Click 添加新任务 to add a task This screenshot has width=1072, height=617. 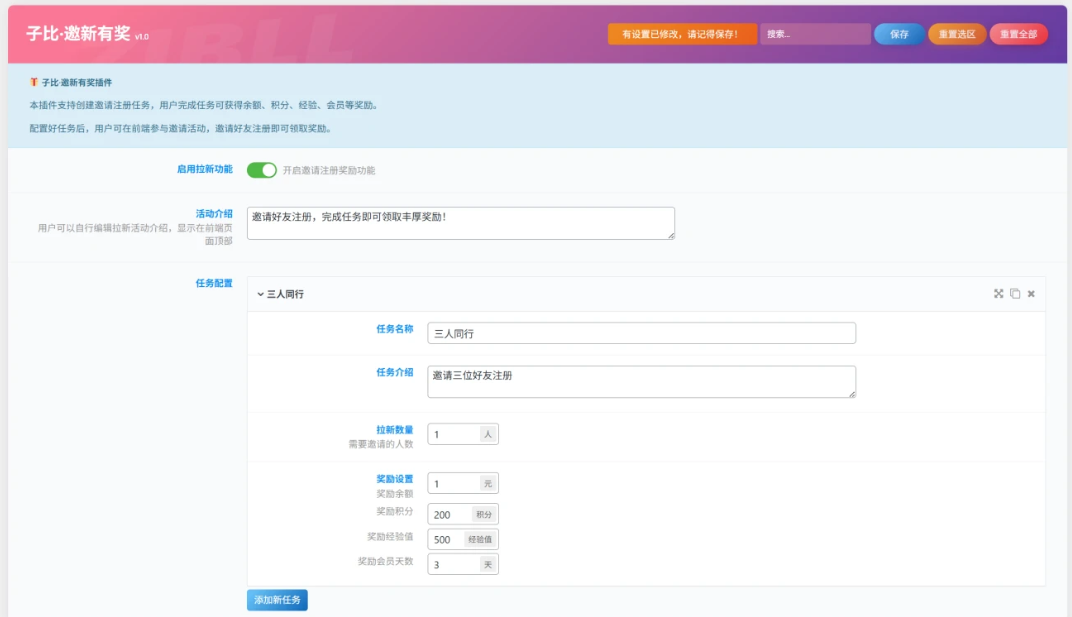[277, 600]
